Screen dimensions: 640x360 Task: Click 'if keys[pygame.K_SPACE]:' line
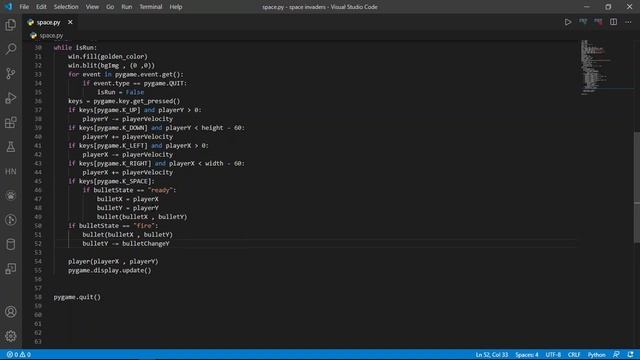[111, 181]
